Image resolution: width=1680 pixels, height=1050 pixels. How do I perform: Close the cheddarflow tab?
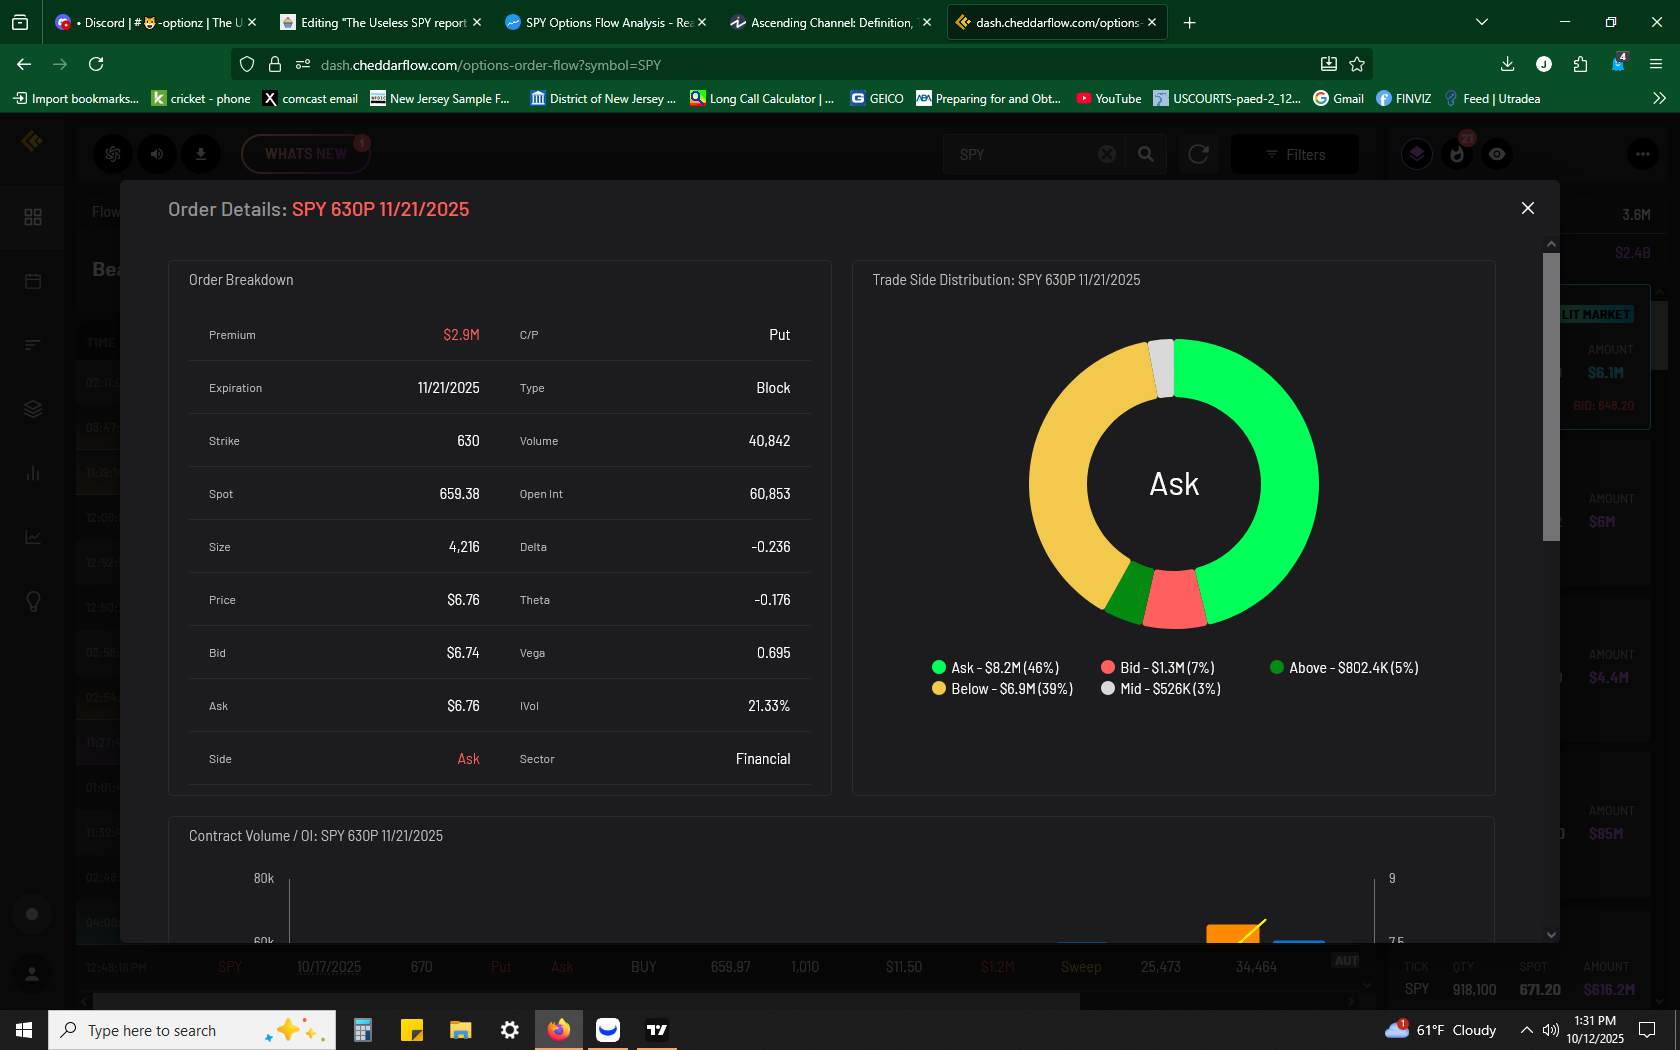coord(1152,22)
